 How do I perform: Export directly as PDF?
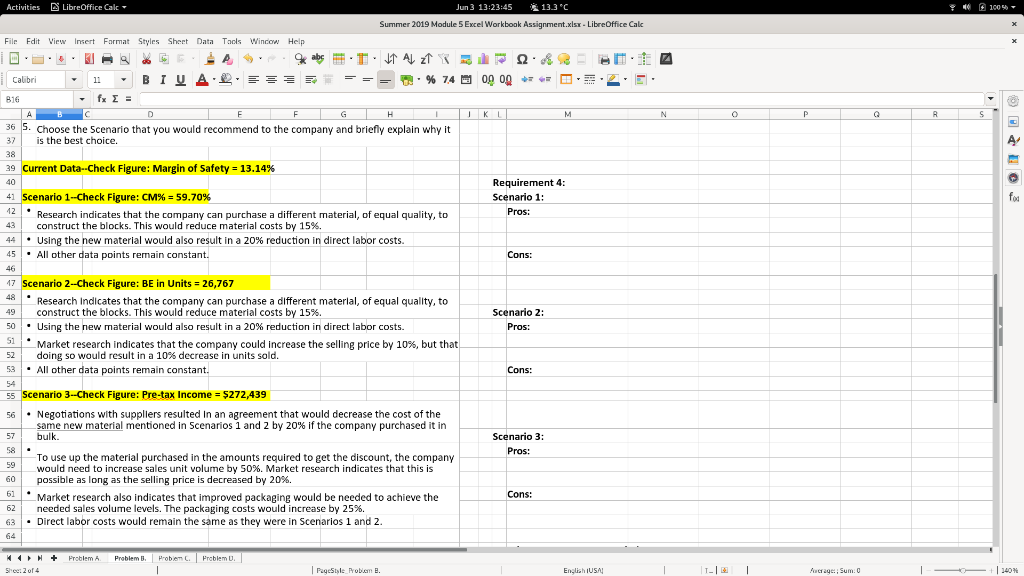coord(89,59)
